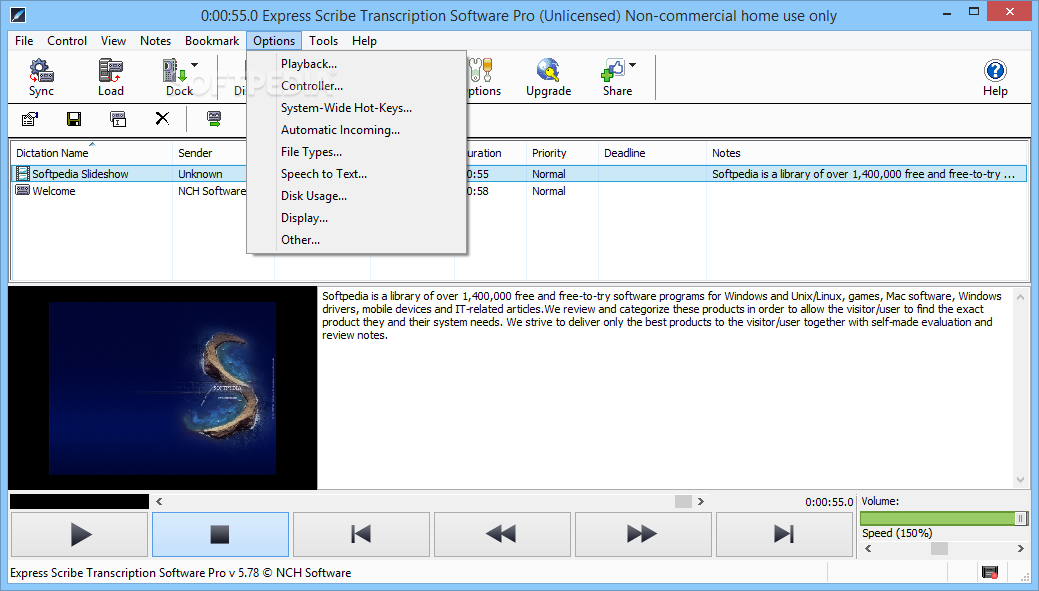The width and height of the screenshot is (1039, 591).
Task: Click the Speed slider thumb
Action: pos(939,549)
